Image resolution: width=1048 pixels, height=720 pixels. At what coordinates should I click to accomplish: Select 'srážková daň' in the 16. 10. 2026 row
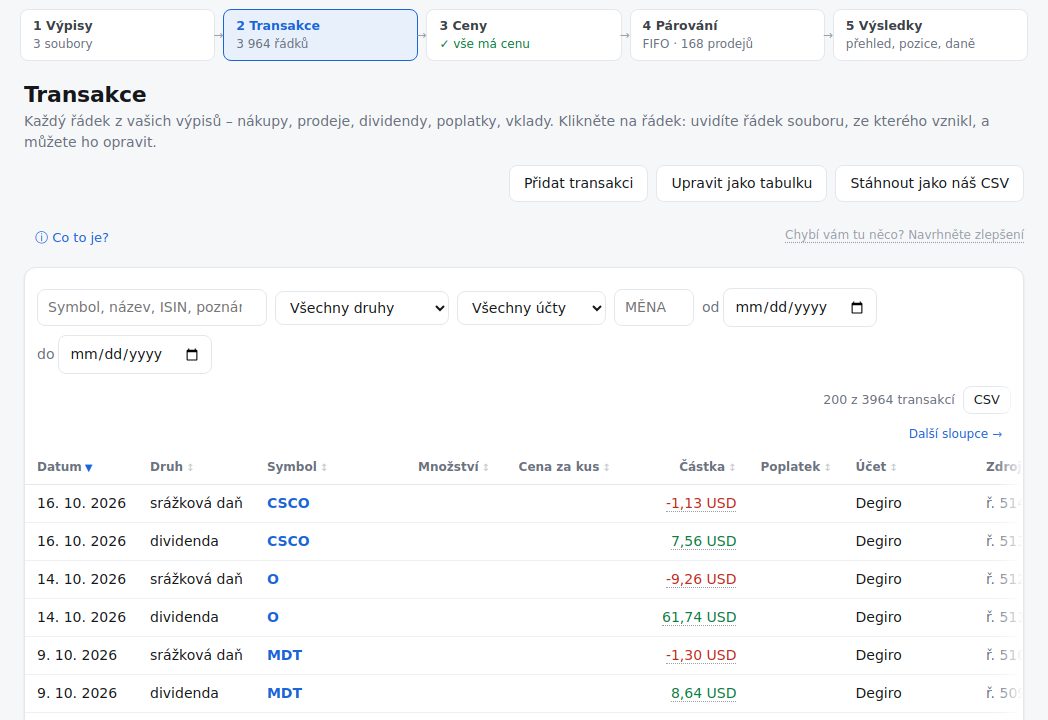click(196, 503)
